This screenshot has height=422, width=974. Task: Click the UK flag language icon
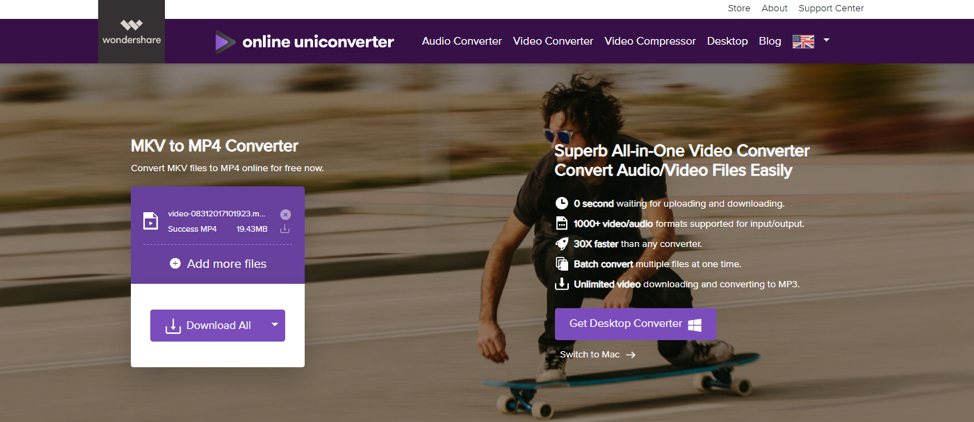803,42
